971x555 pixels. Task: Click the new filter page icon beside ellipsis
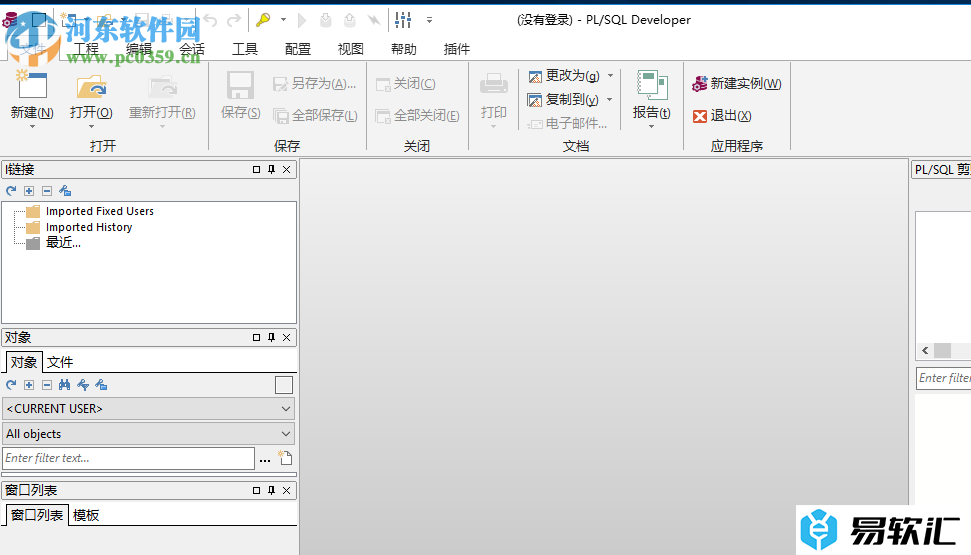tap(285, 458)
